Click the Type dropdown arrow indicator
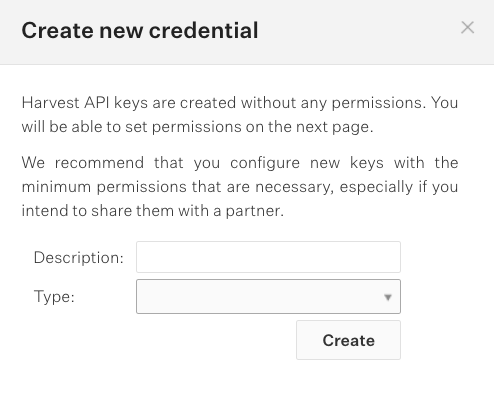The height and width of the screenshot is (395, 494). click(x=388, y=297)
